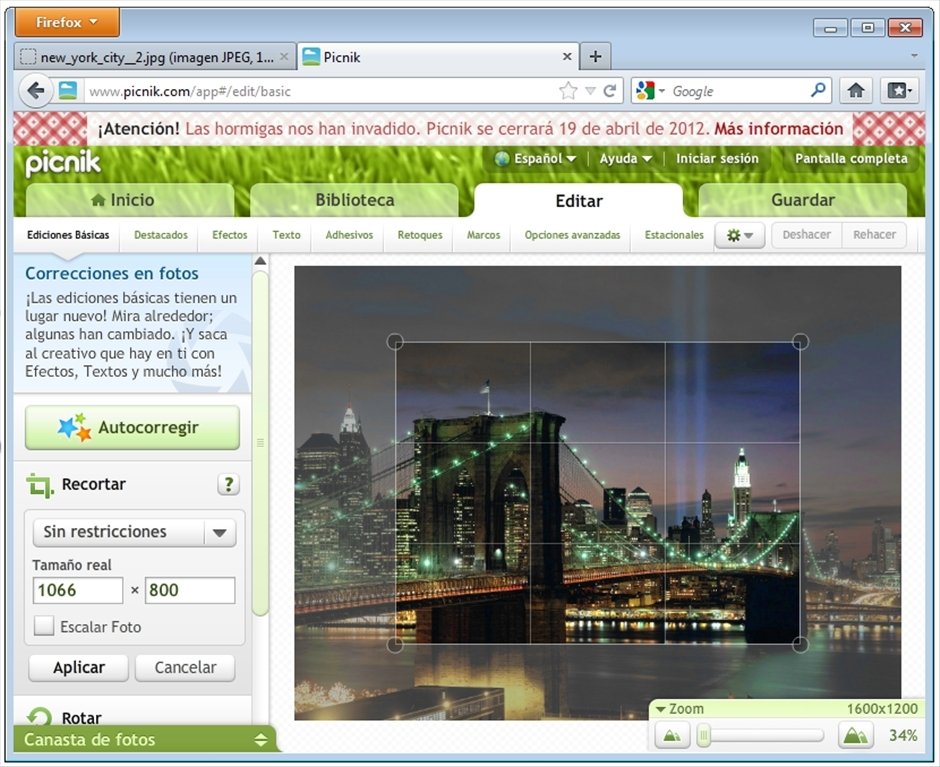Click the crop width field showing 1066
The height and width of the screenshot is (767, 940).
(78, 590)
